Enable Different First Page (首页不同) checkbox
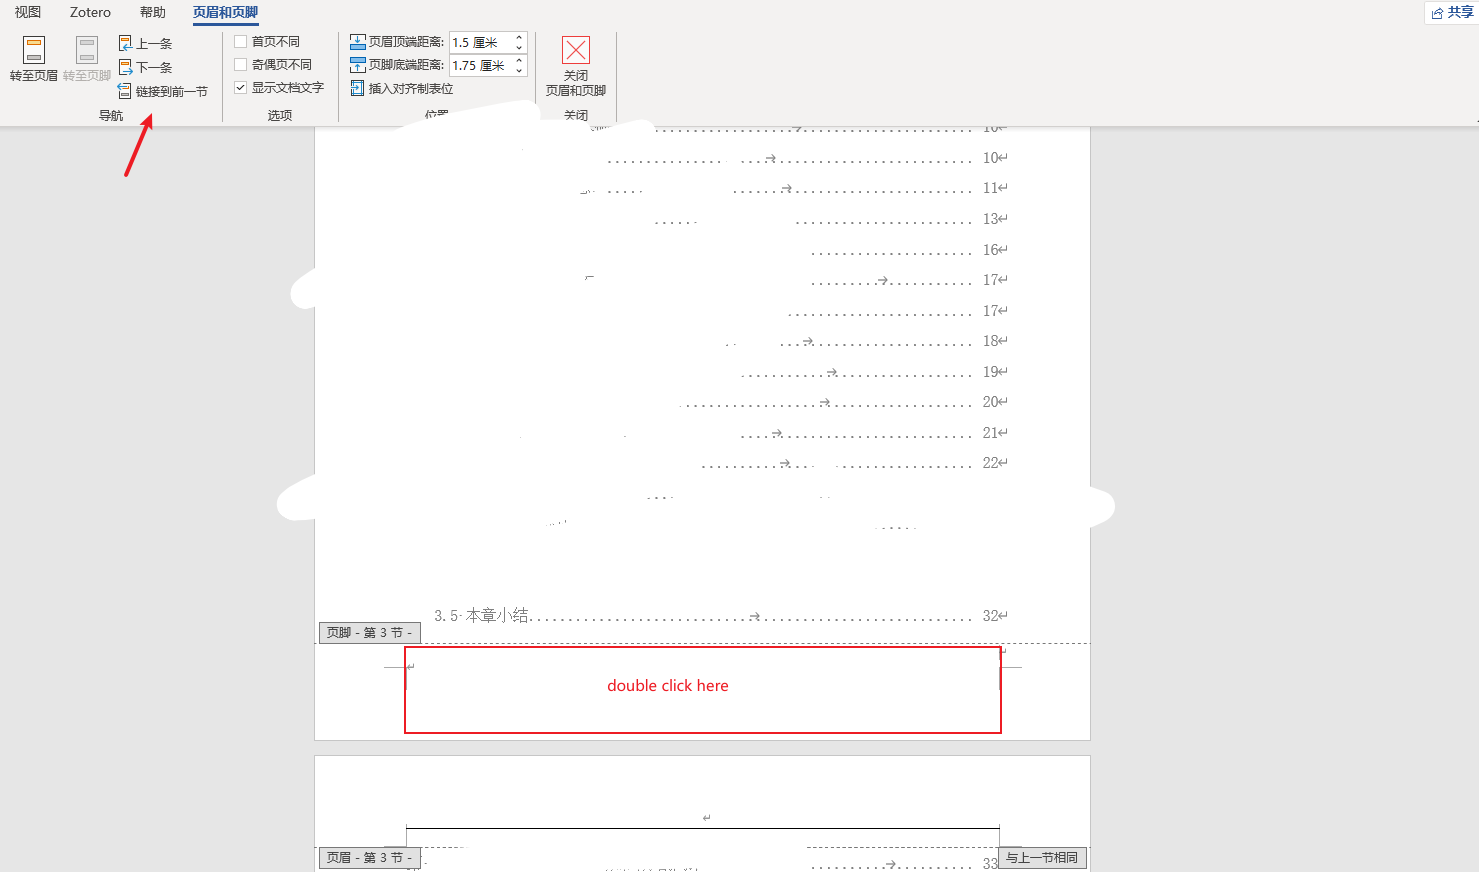Screen dimensions: 1479x872 click(x=240, y=41)
